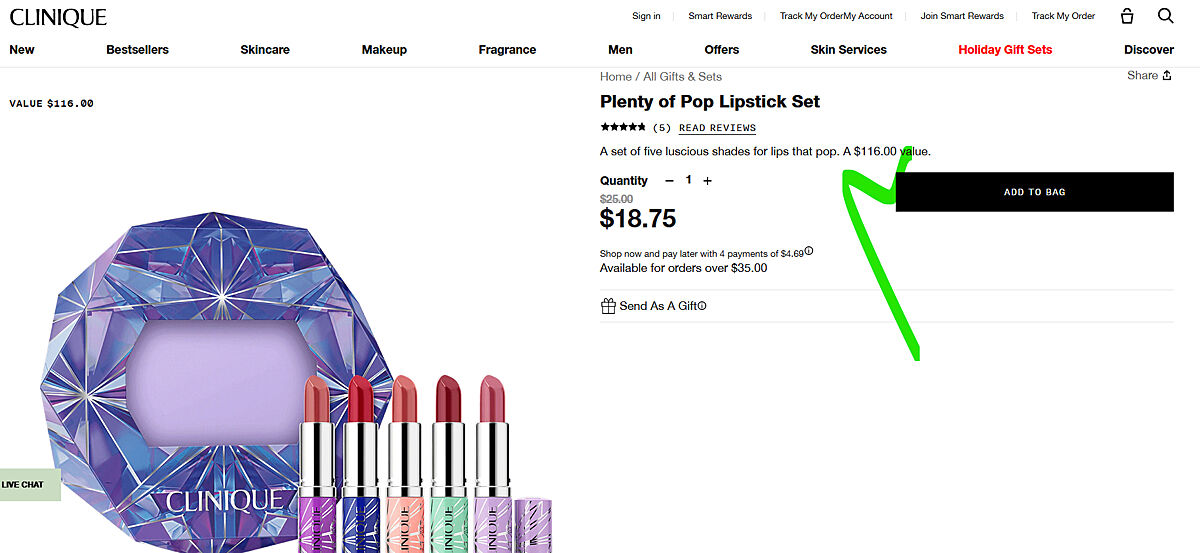Open the Skincare menu
This screenshot has height=553, width=1200.
tap(265, 50)
